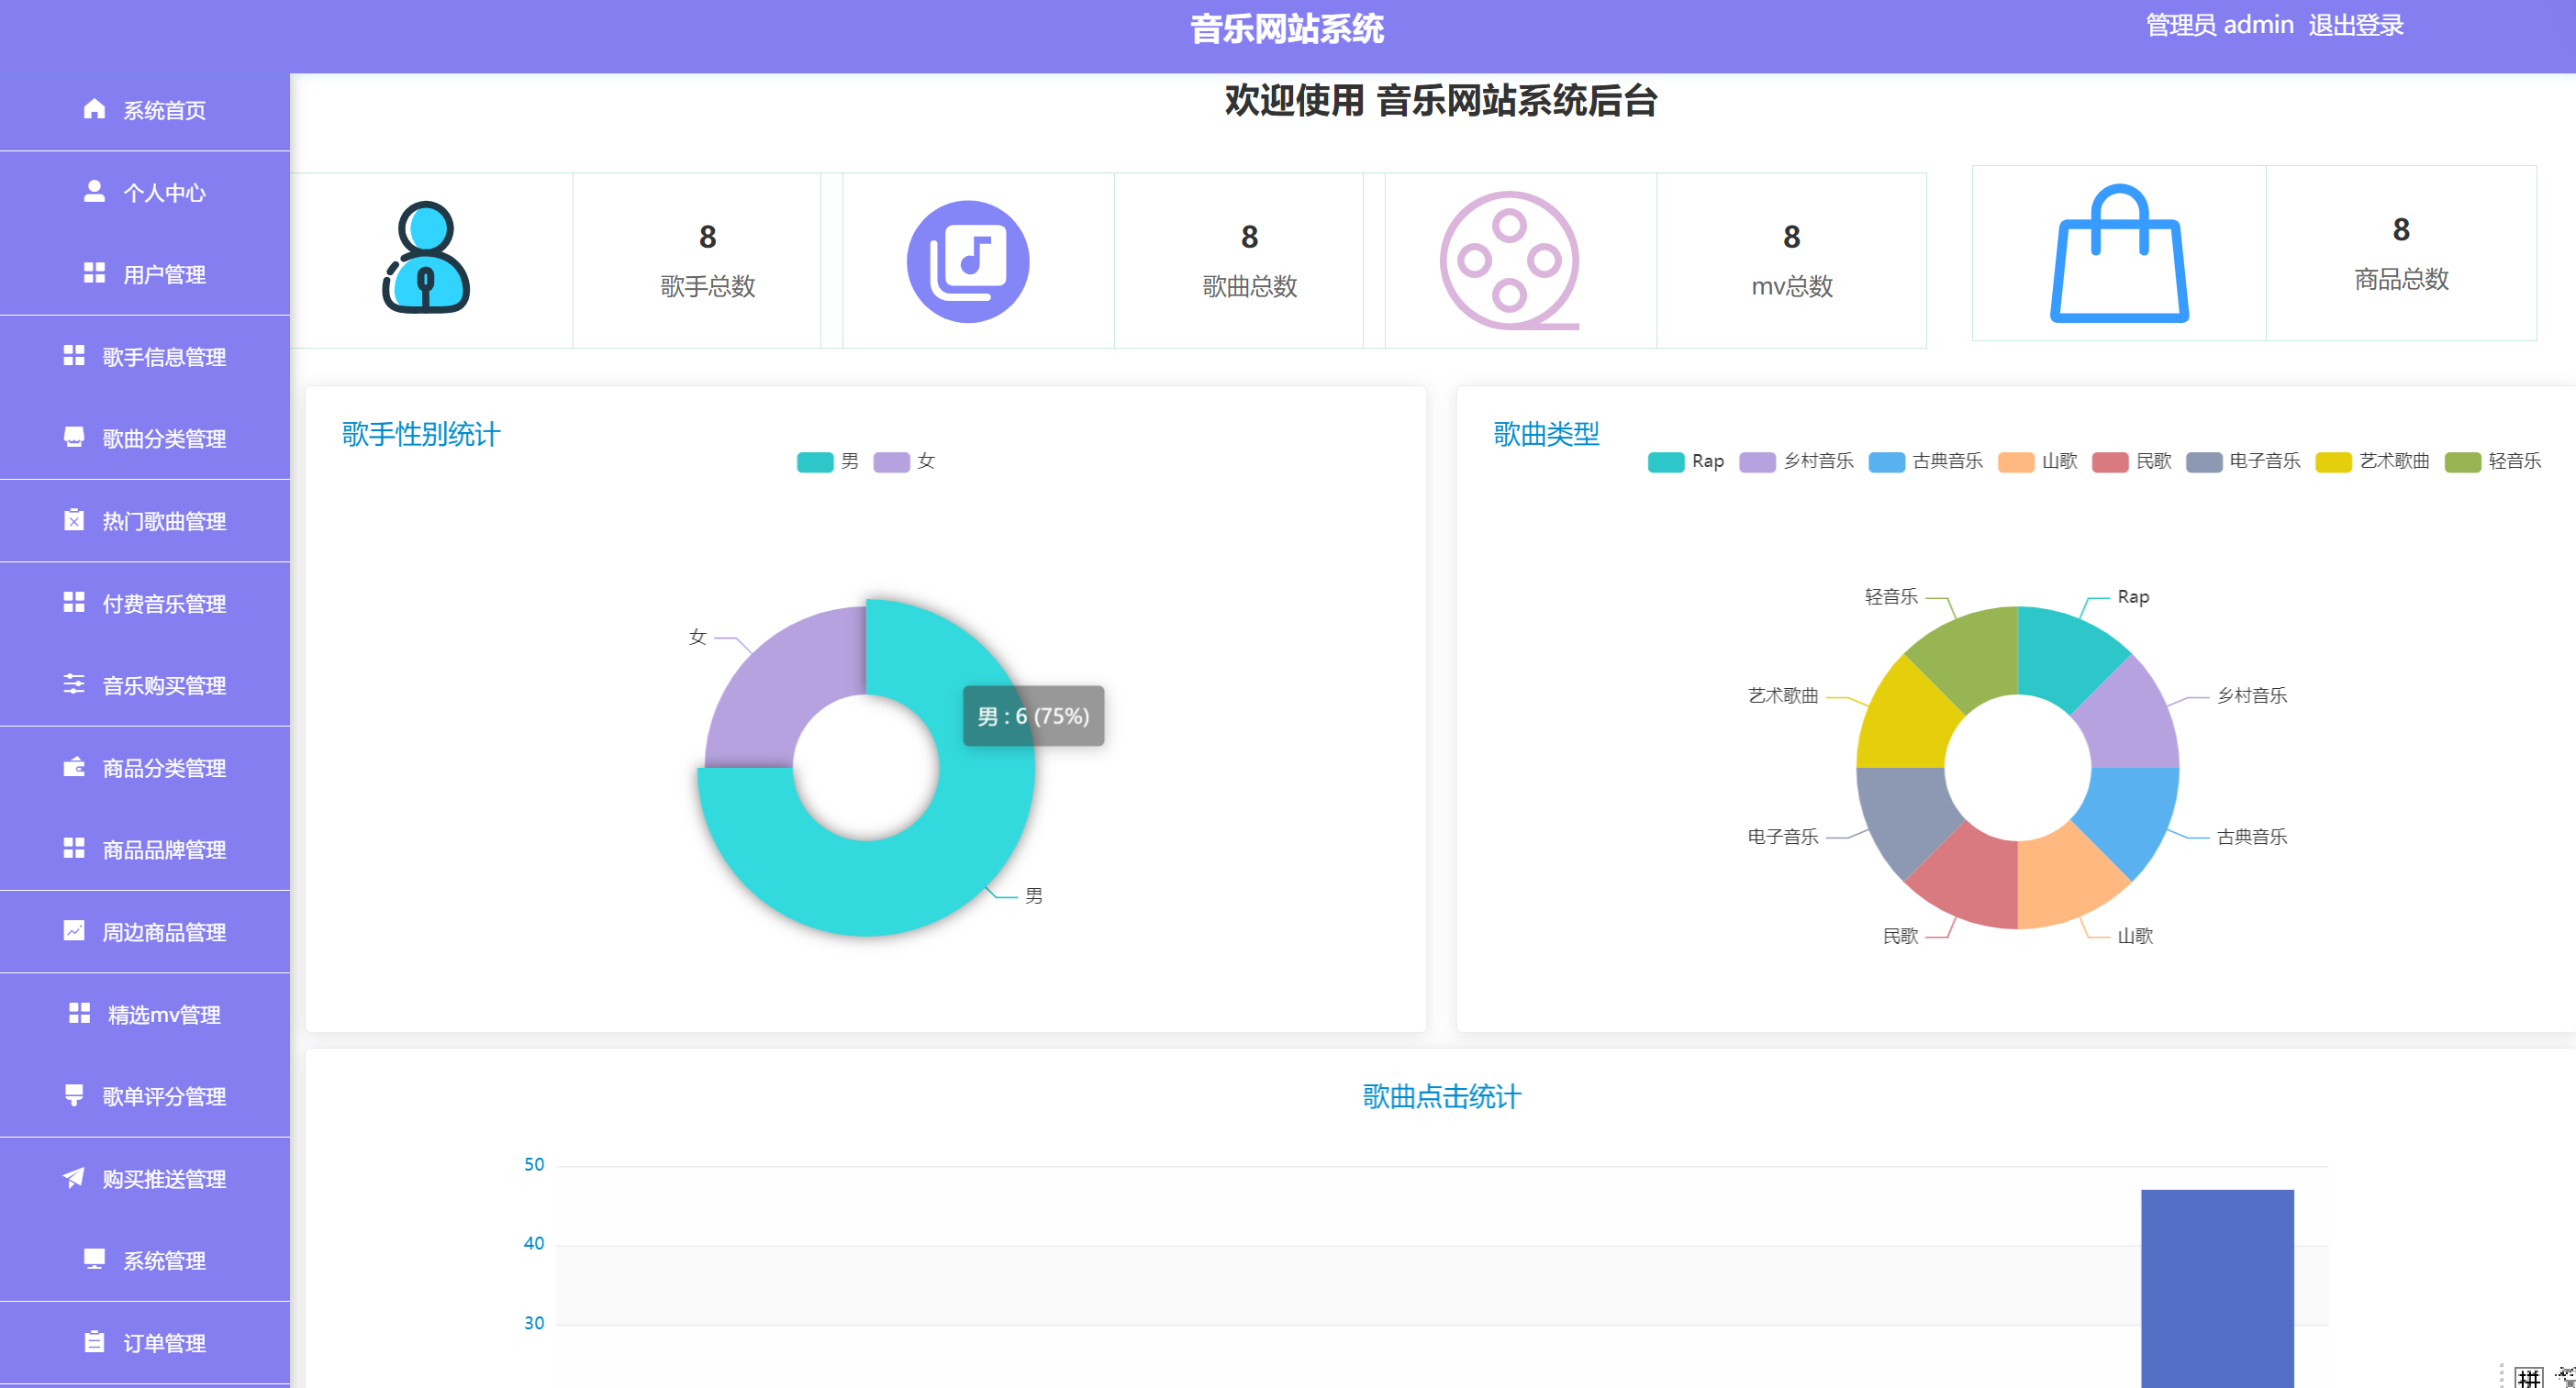The height and width of the screenshot is (1388, 2576).
Task: Click the sliders icon beside 音乐购买管理
Action: 74,684
